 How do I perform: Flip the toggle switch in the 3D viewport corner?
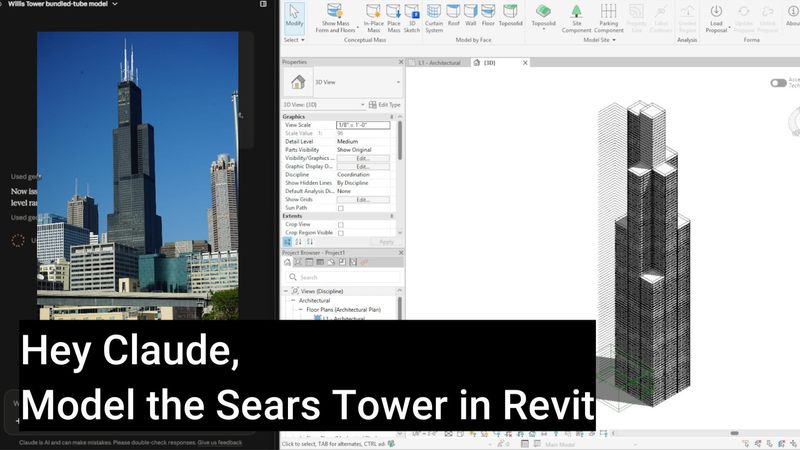[778, 83]
